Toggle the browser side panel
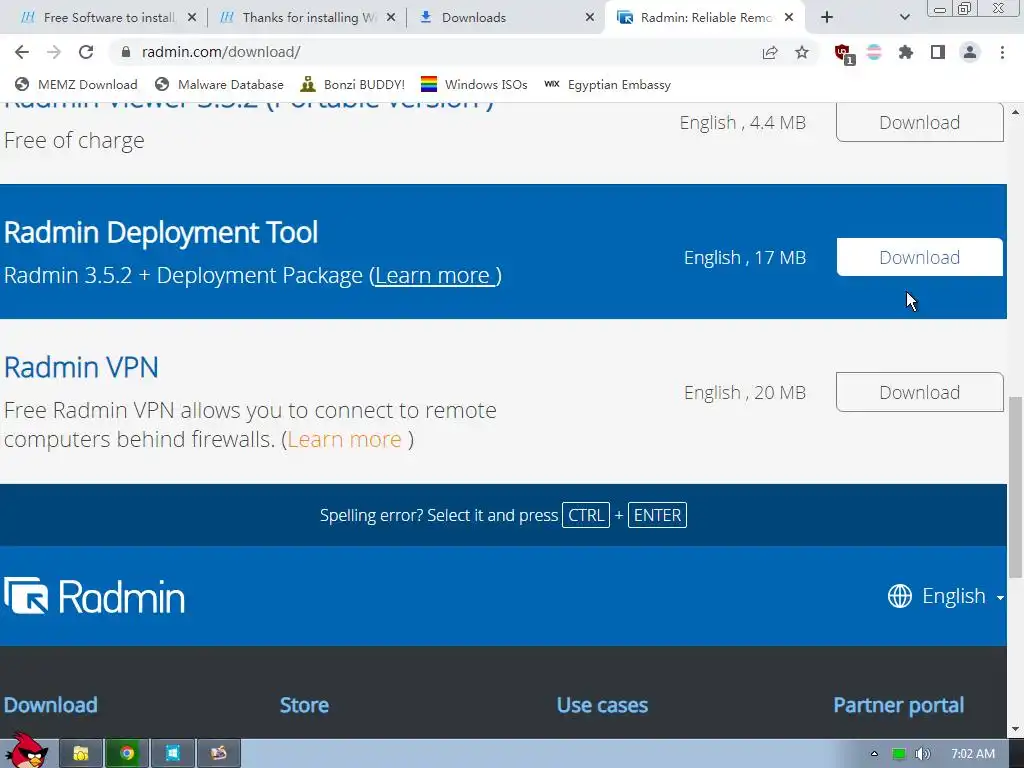Image resolution: width=1024 pixels, height=768 pixels. [x=938, y=52]
